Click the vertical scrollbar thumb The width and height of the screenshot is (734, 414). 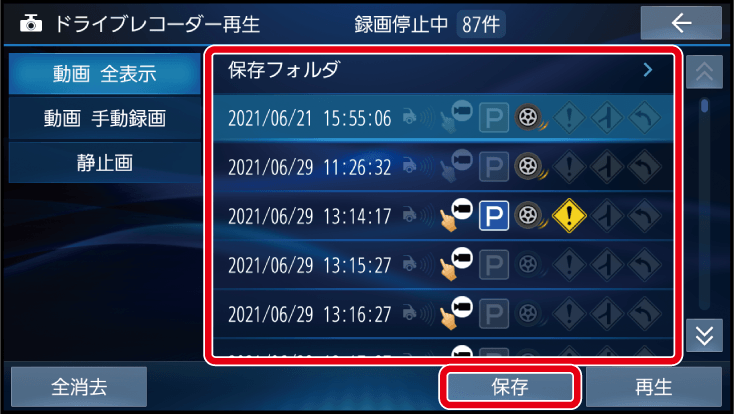[705, 106]
